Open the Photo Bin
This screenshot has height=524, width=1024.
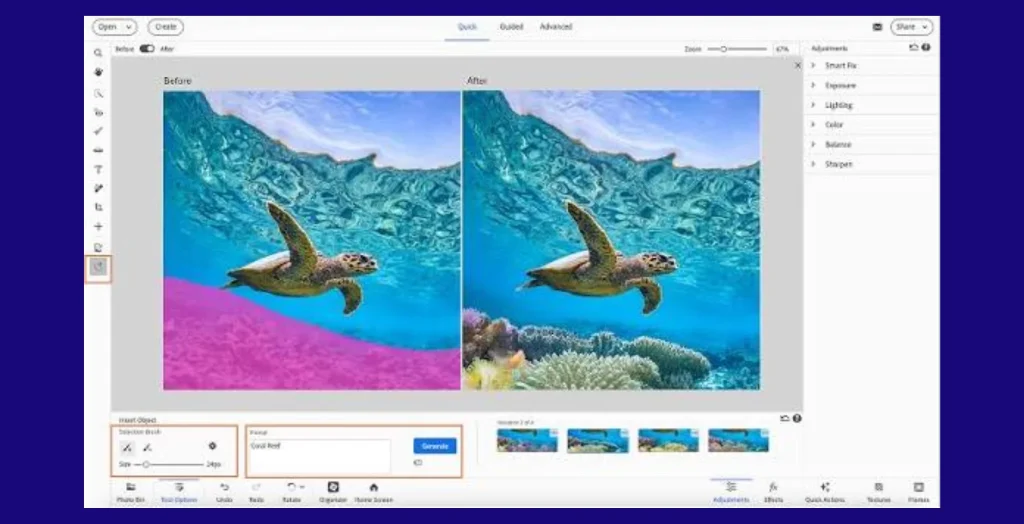[131, 492]
